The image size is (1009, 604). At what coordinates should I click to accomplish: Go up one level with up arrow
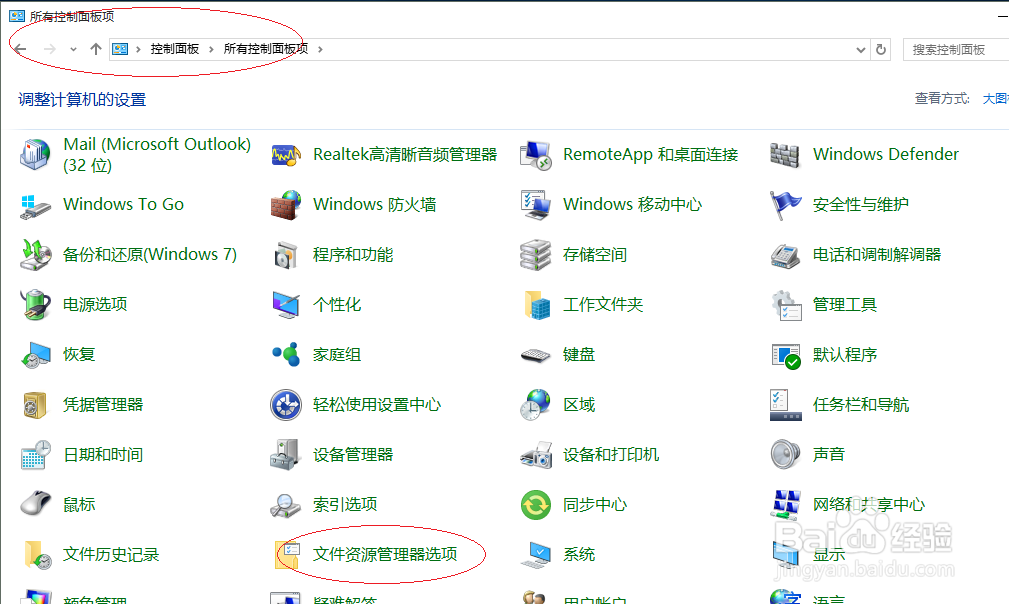click(96, 49)
